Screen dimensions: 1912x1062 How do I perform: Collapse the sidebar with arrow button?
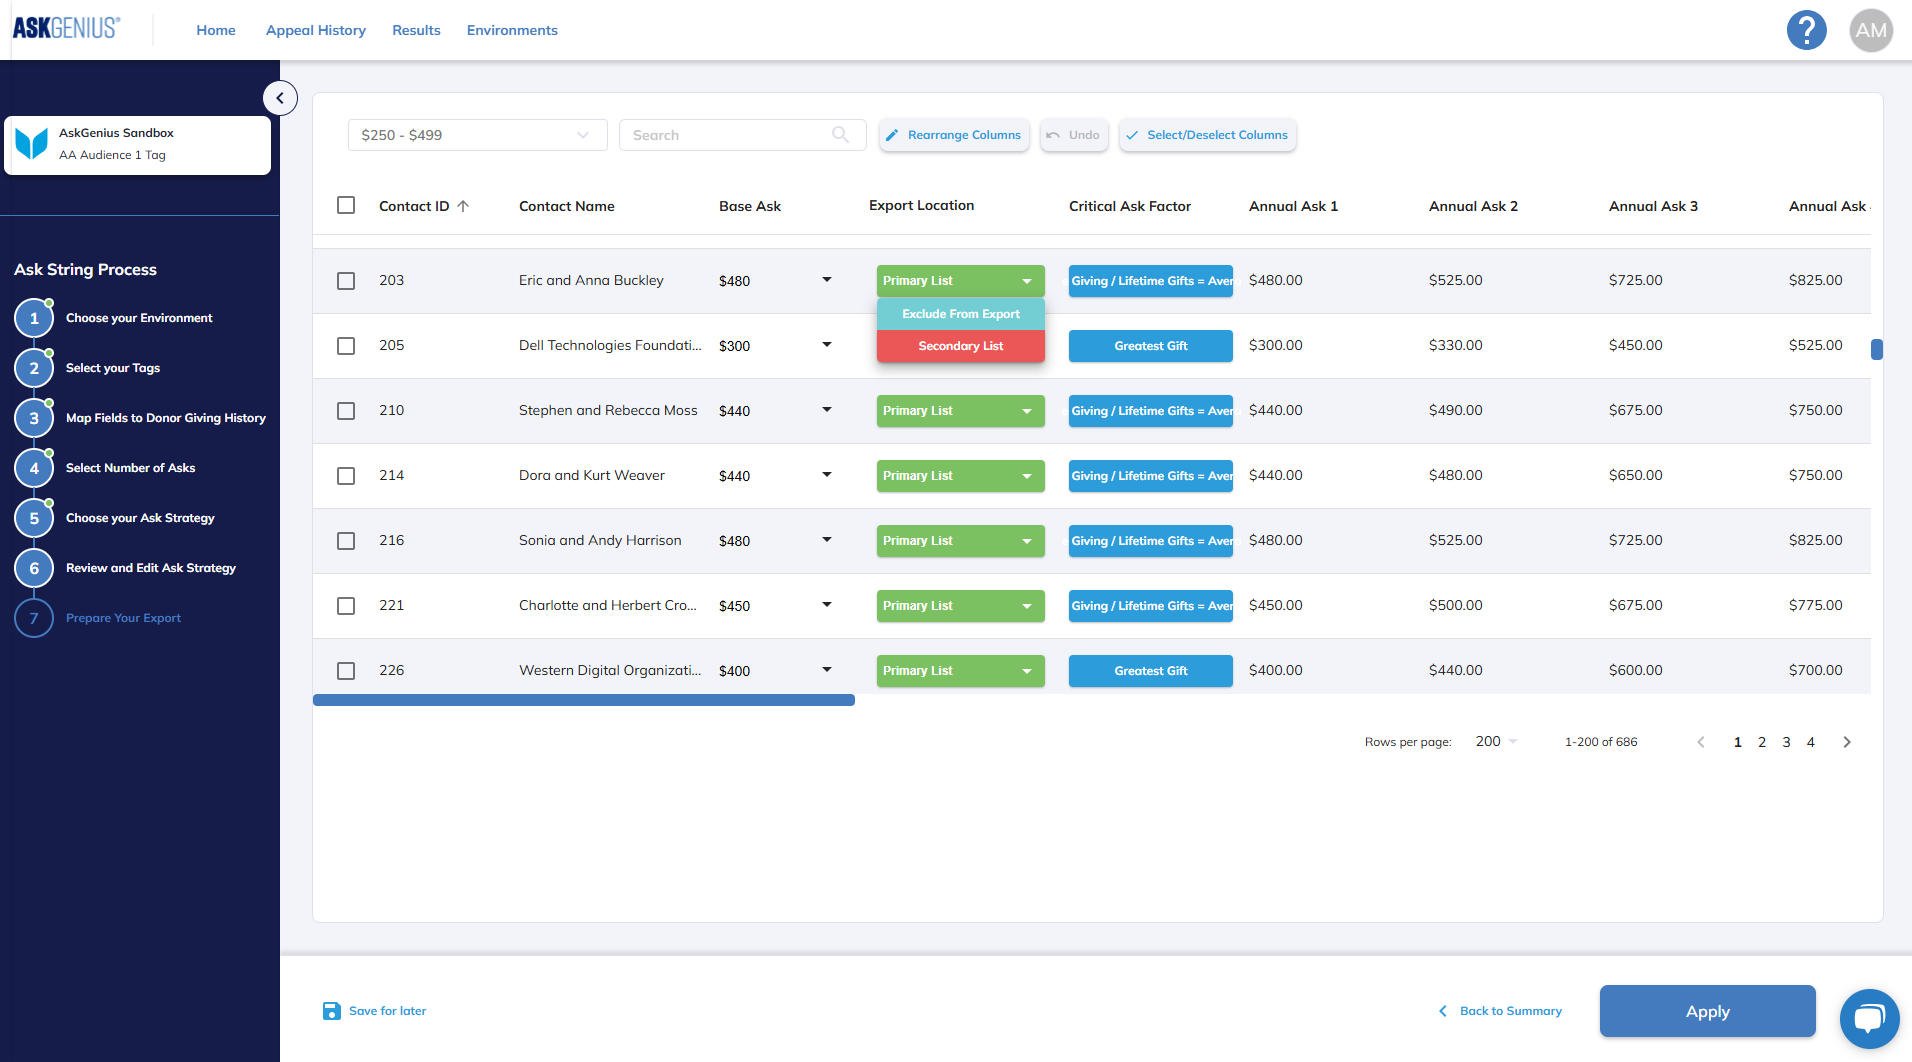[x=280, y=98]
